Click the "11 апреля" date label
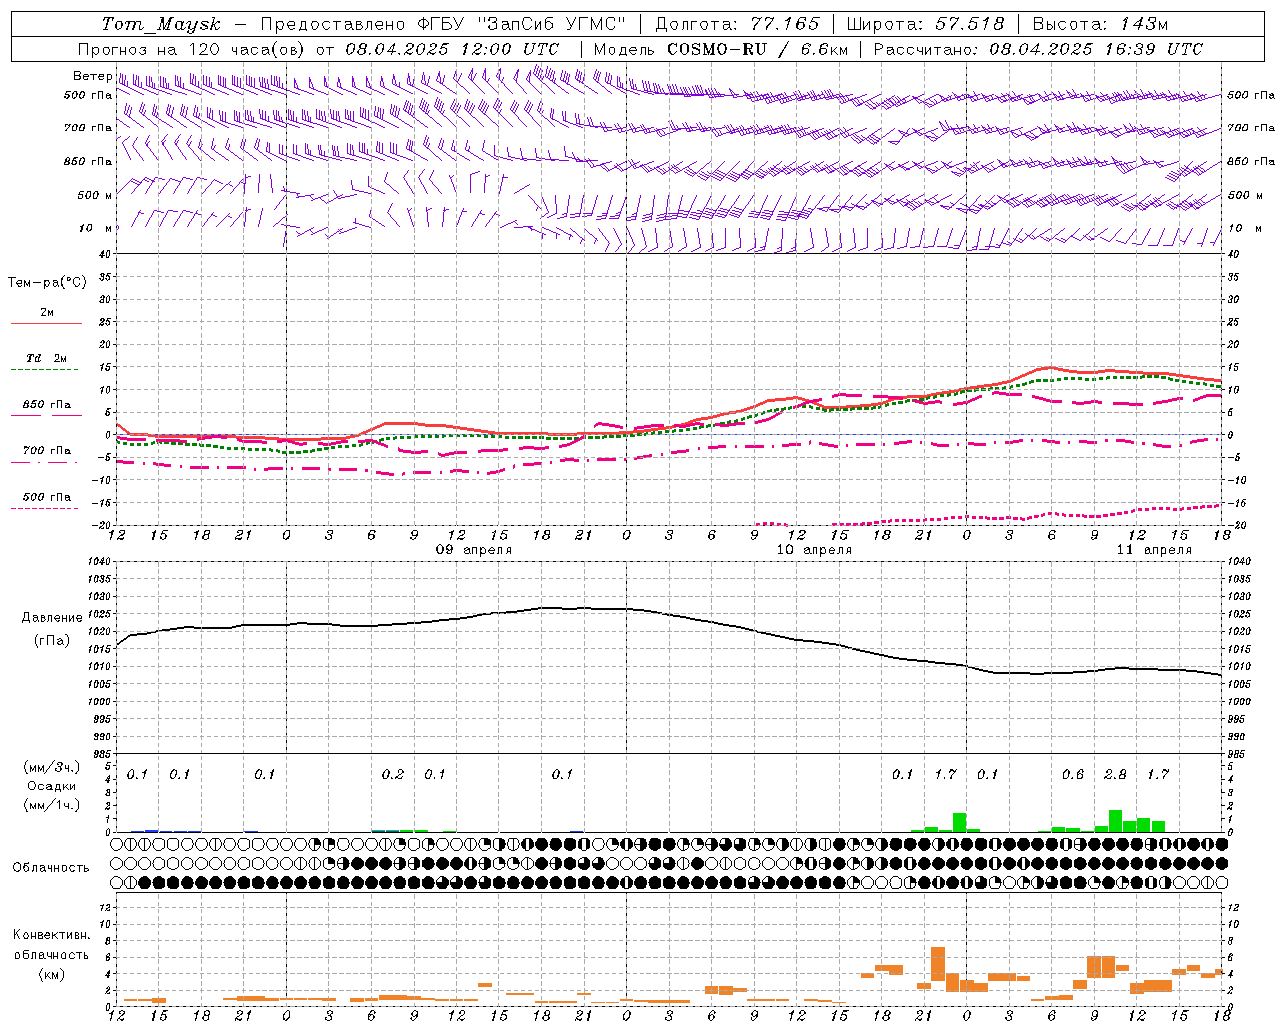Image resolution: width=1280 pixels, height=1024 pixels. 1154,550
